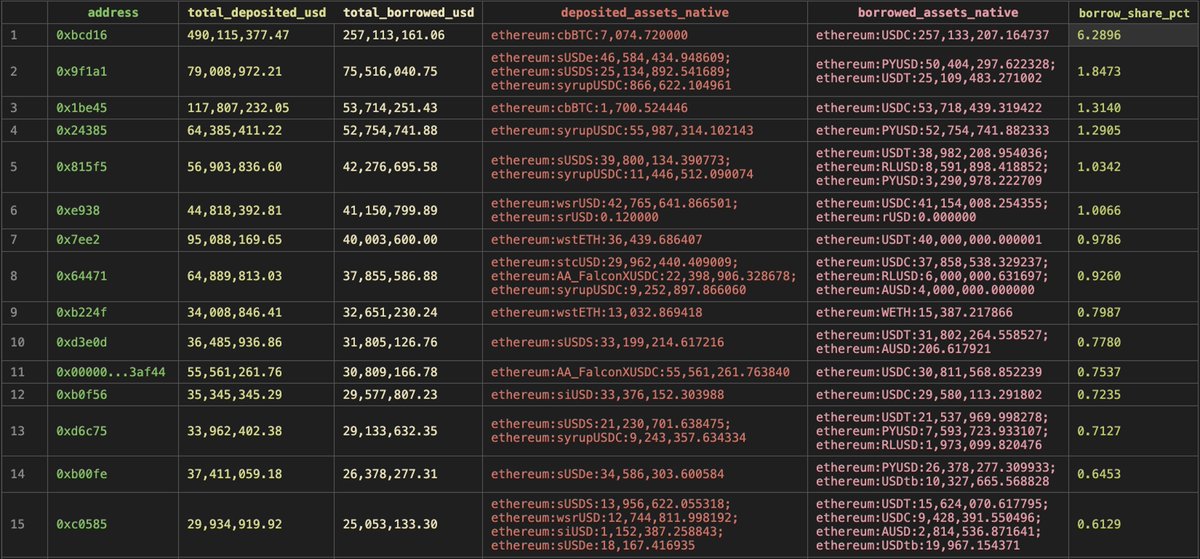This screenshot has width=1200, height=559.
Task: Select borrow share value 1.2905
Action: [1098, 130]
